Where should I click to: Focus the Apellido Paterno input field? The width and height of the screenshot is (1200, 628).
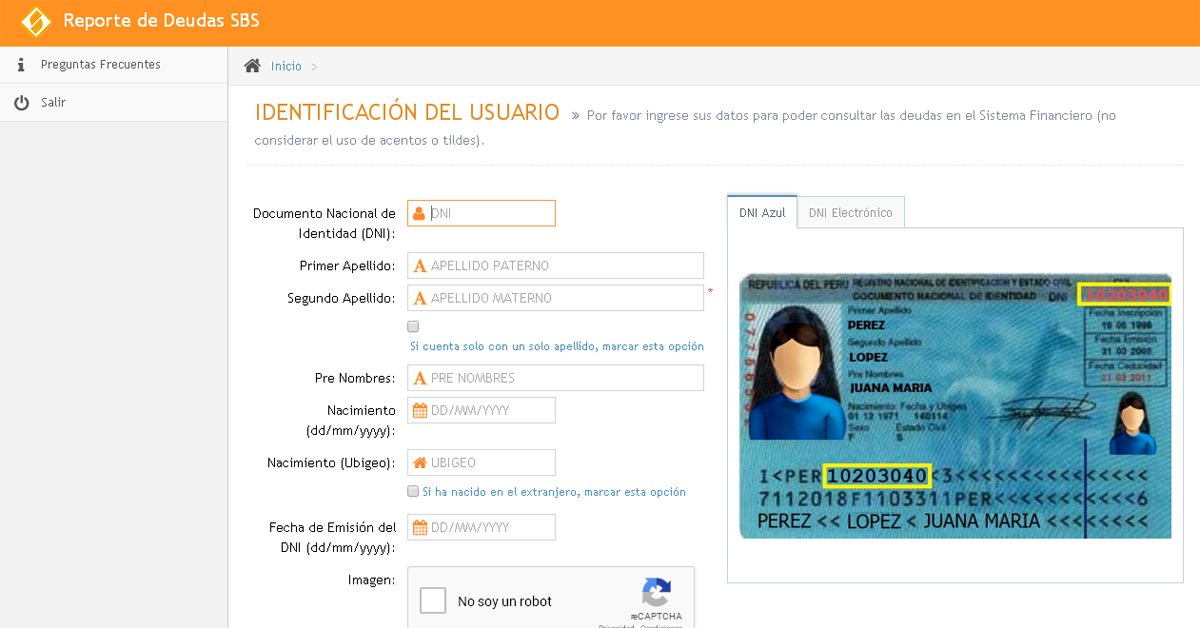click(x=555, y=266)
